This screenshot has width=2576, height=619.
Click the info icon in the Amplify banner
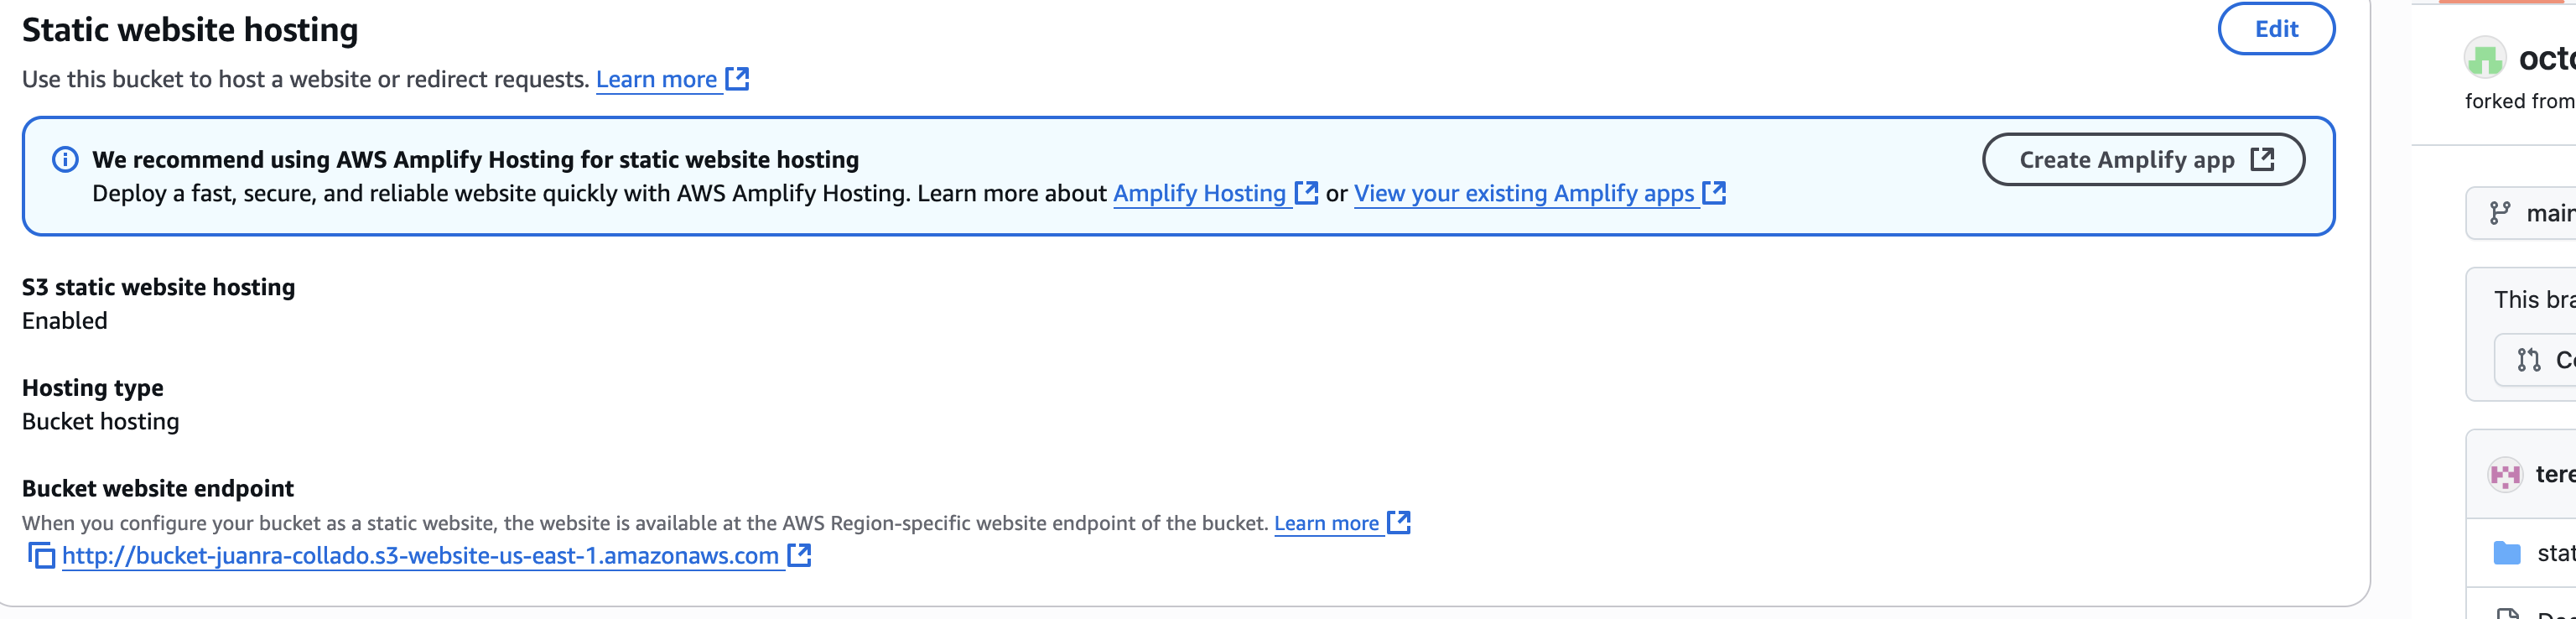click(x=65, y=160)
